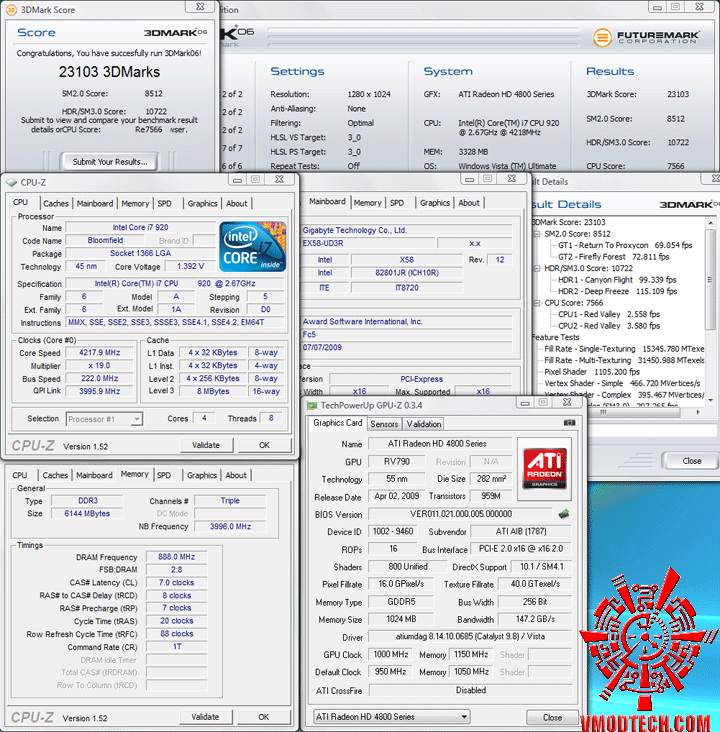Screen dimensions: 720x732
Task: Click the NB Frequency 3996.0 MHz value
Action: point(230,526)
